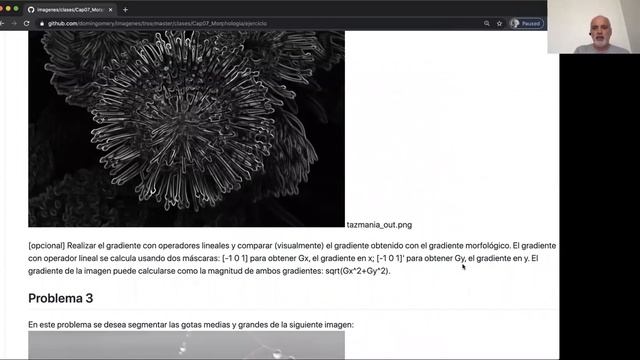The height and width of the screenshot is (360, 640).
Task: Click the tazmania_out.png caption text
Action: (379, 225)
